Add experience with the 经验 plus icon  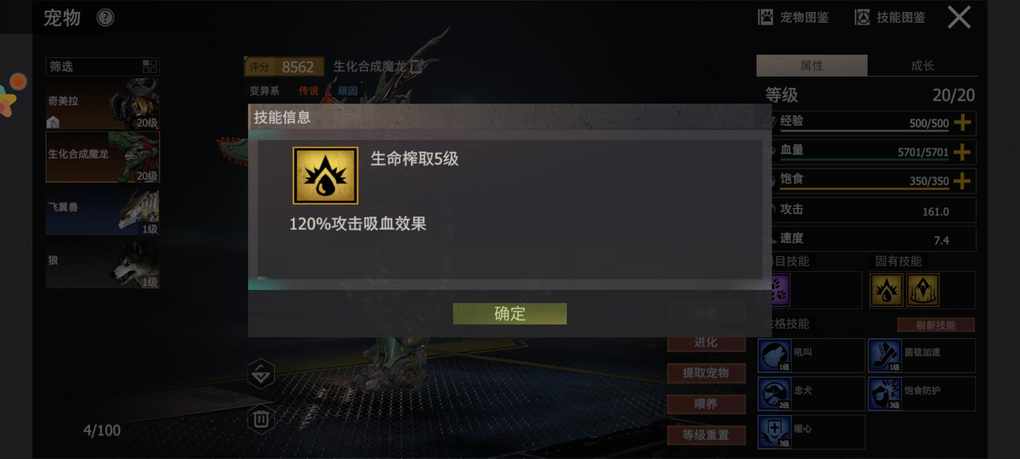(x=961, y=122)
